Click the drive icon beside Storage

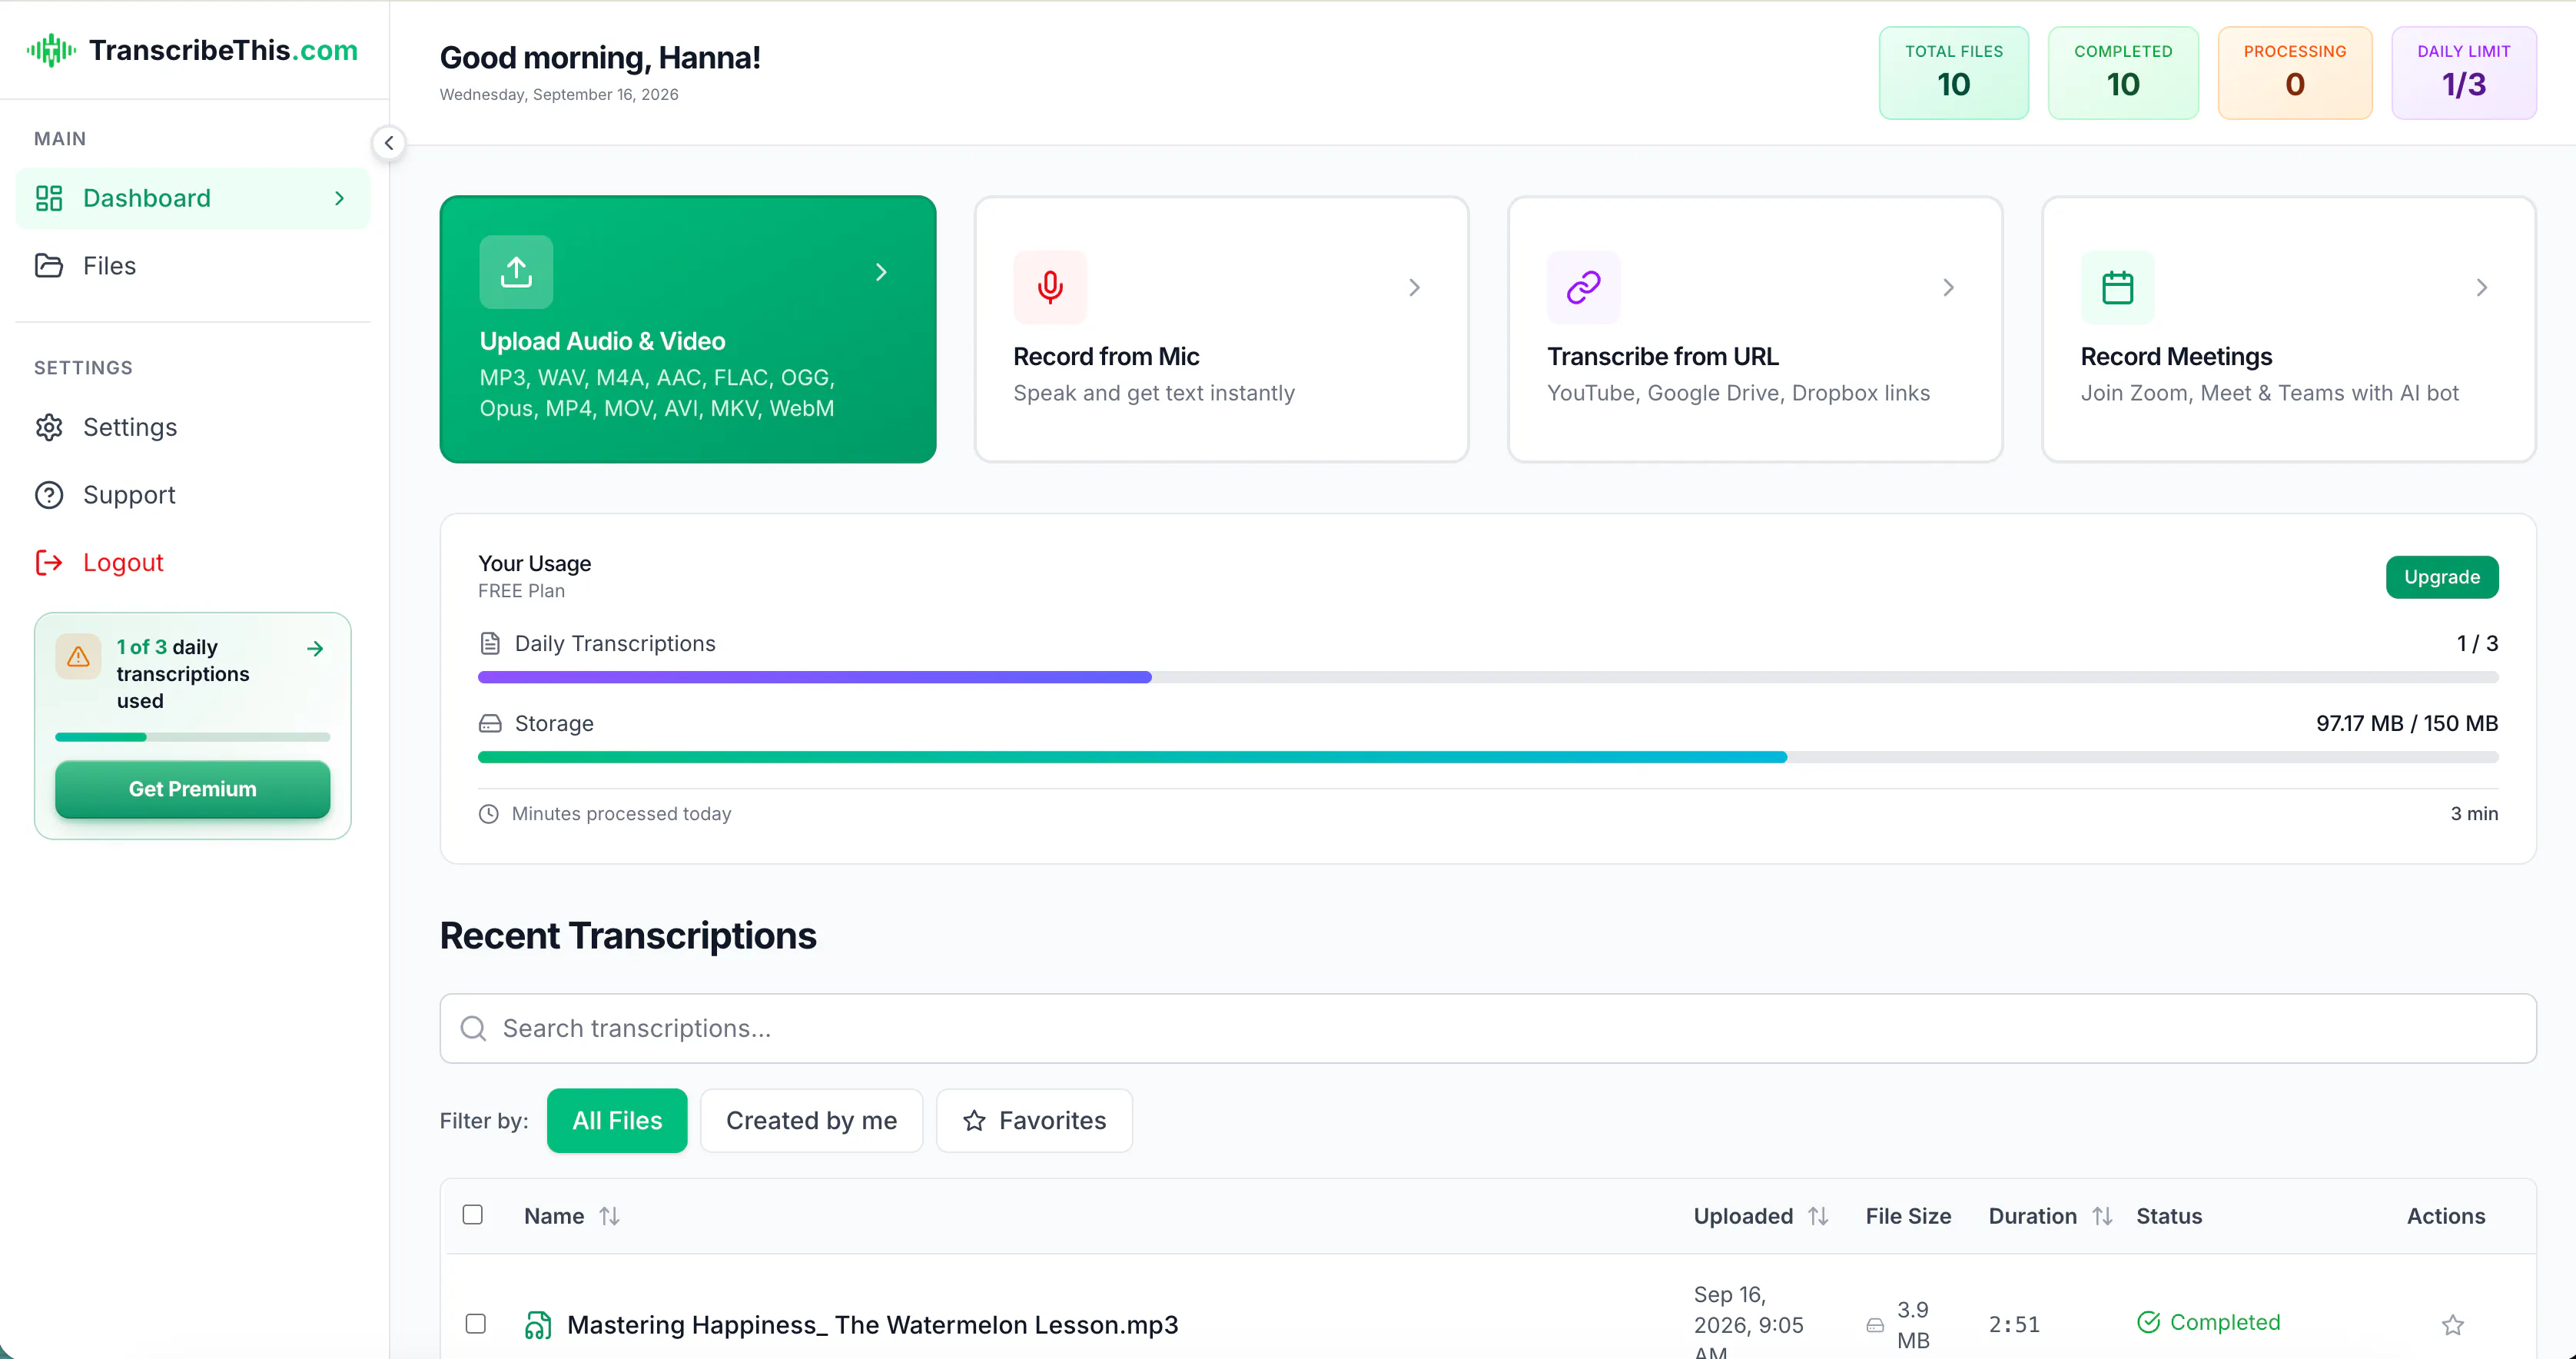[x=490, y=723]
